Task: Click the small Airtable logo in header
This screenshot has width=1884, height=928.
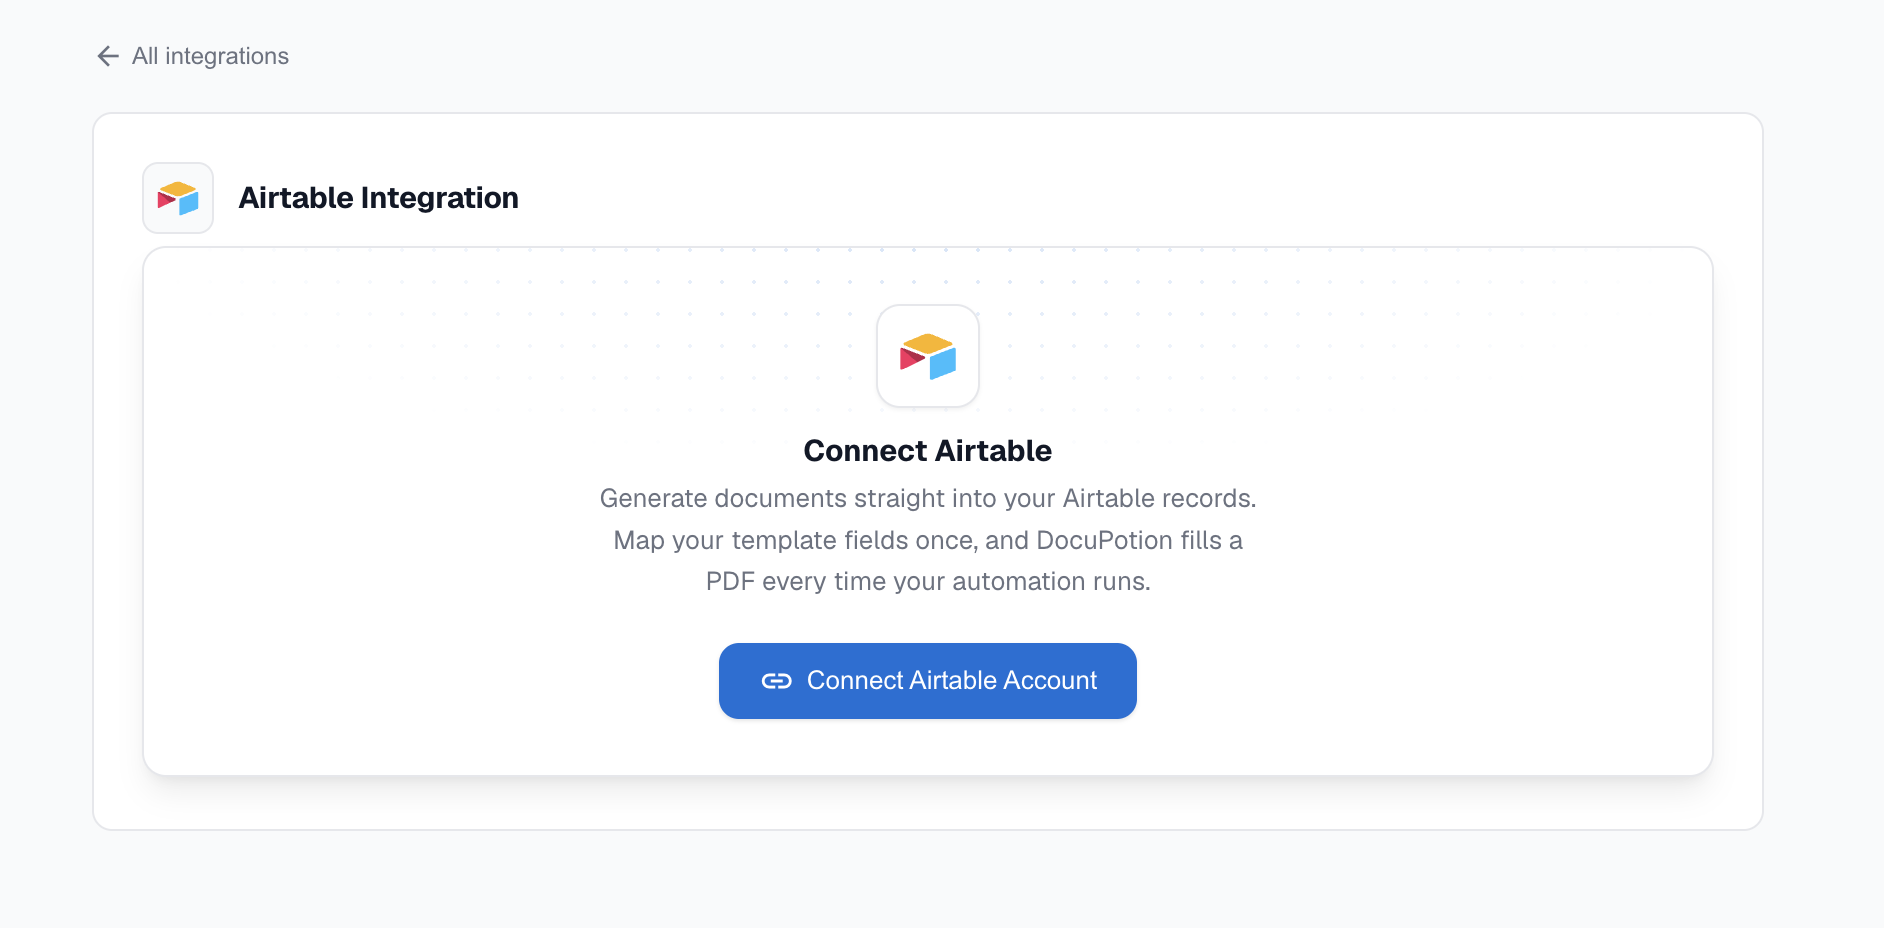Action: (x=178, y=198)
